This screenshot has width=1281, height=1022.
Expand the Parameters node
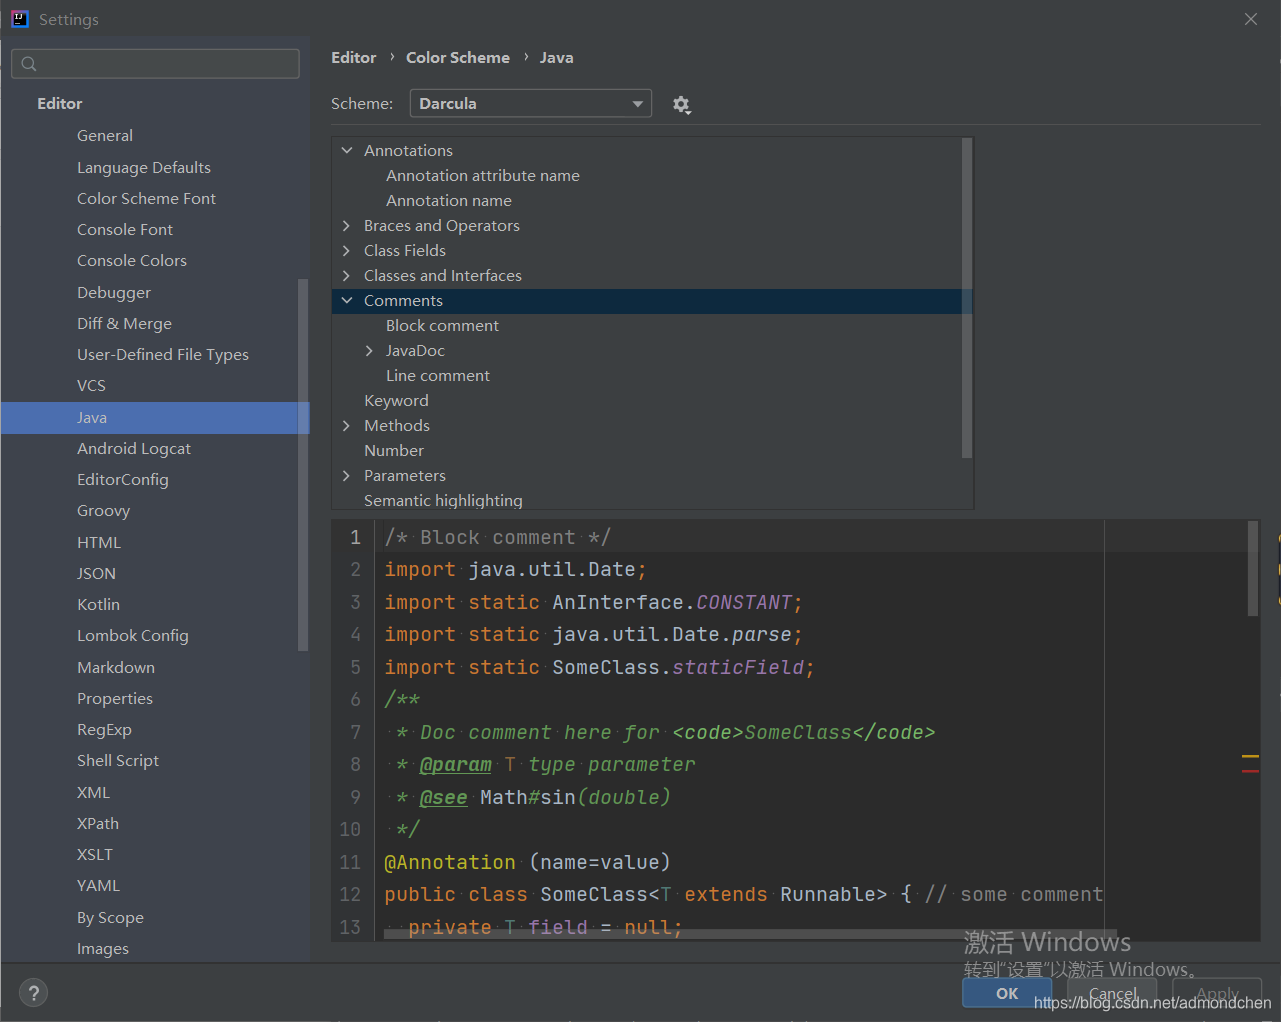tap(347, 475)
